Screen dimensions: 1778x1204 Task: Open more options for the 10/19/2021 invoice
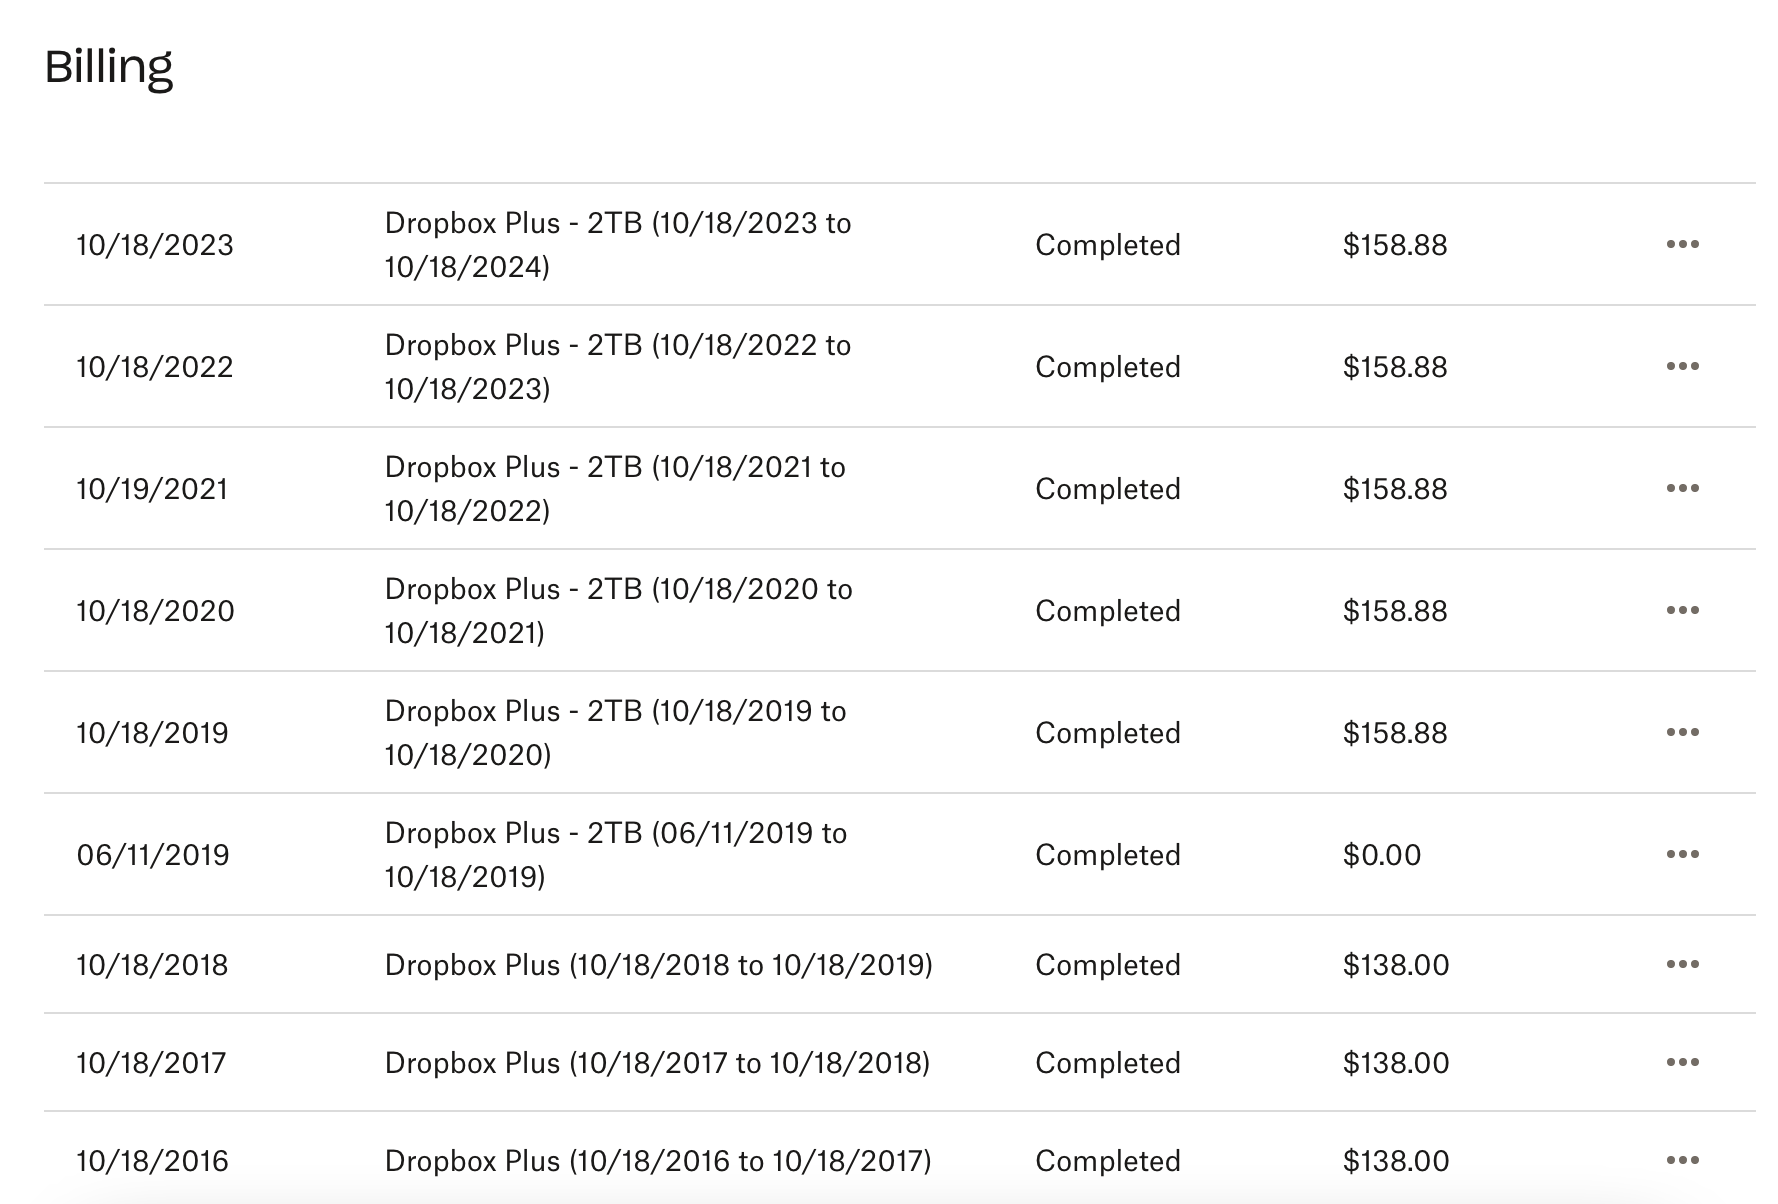[1682, 489]
